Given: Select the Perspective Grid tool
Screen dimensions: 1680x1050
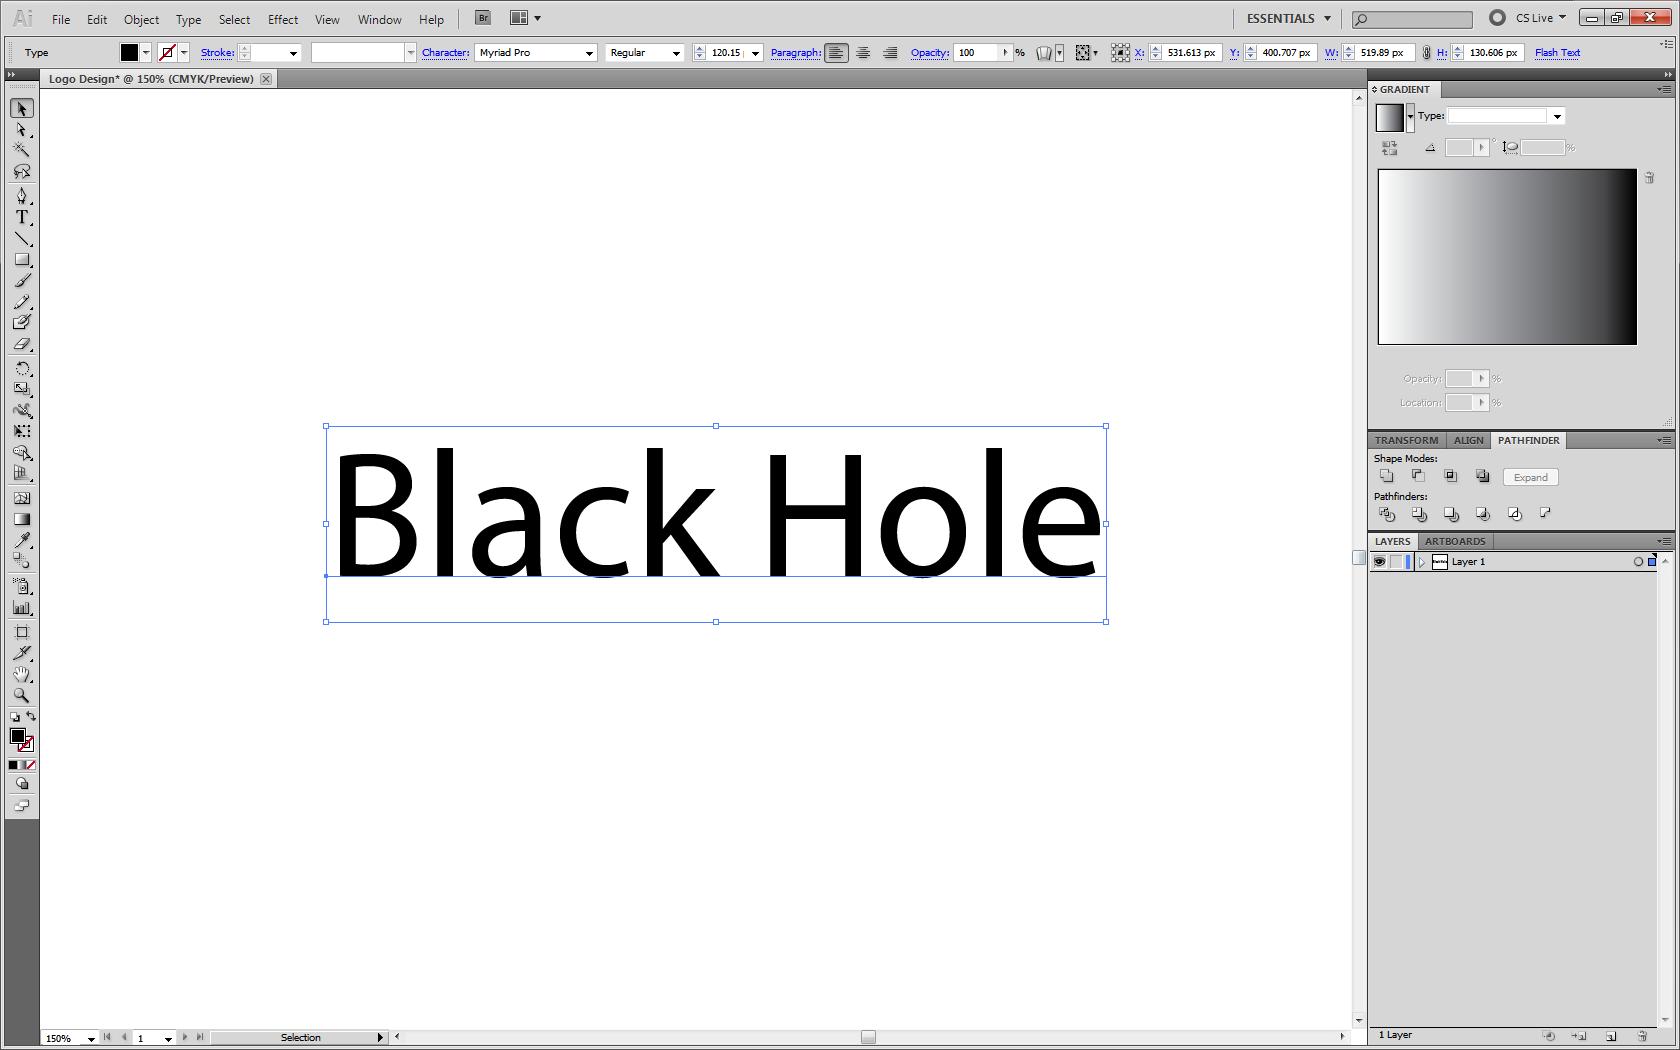Looking at the screenshot, I should pos(22,474).
